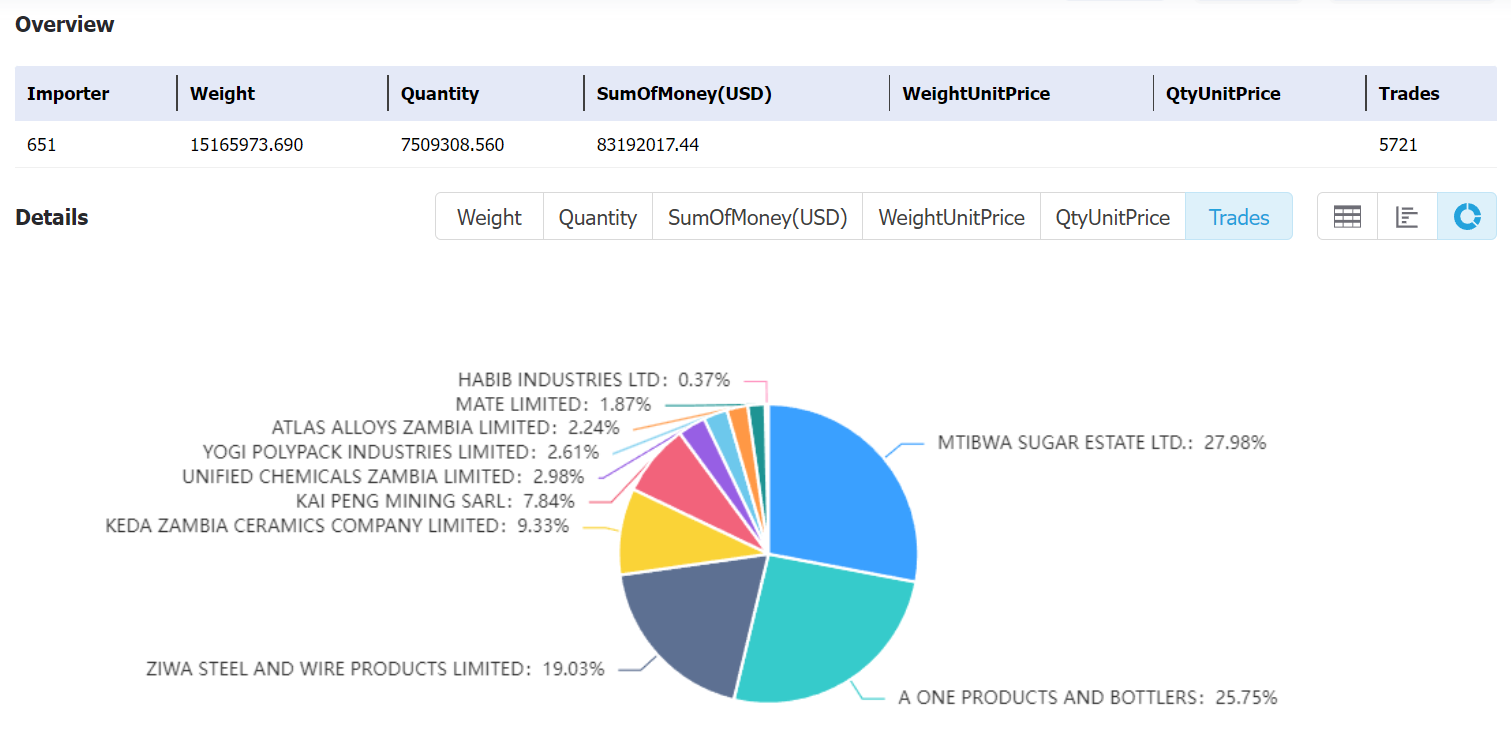Click the ATLAS ALLOYS ZAMBIA 2.24% label
The image size is (1511, 735).
pyautogui.click(x=446, y=428)
